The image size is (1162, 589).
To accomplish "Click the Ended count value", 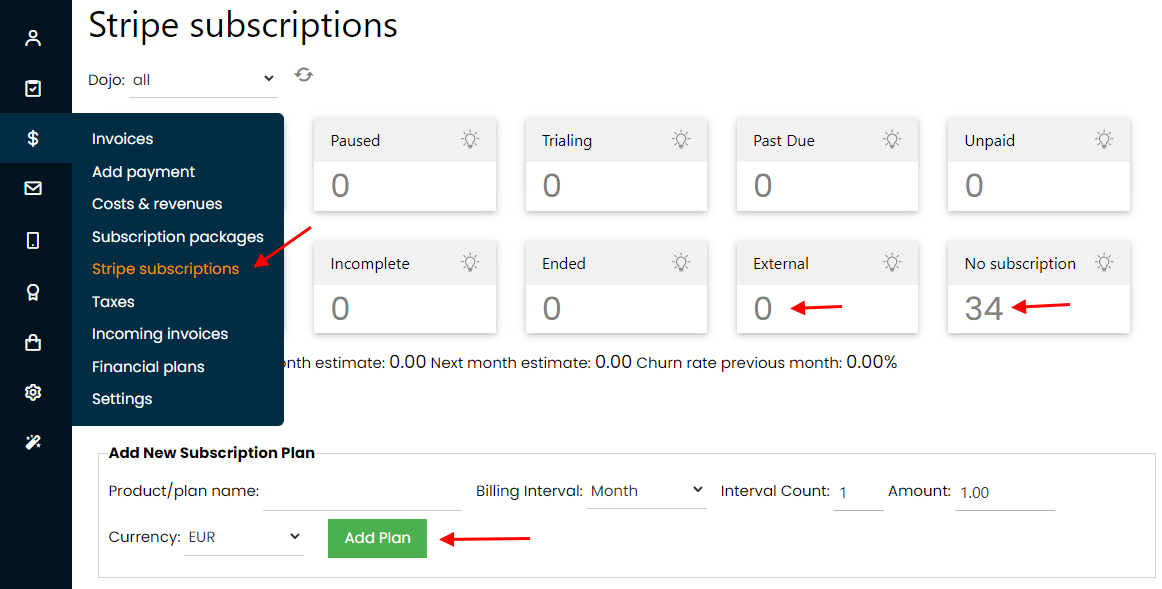I will [551, 308].
